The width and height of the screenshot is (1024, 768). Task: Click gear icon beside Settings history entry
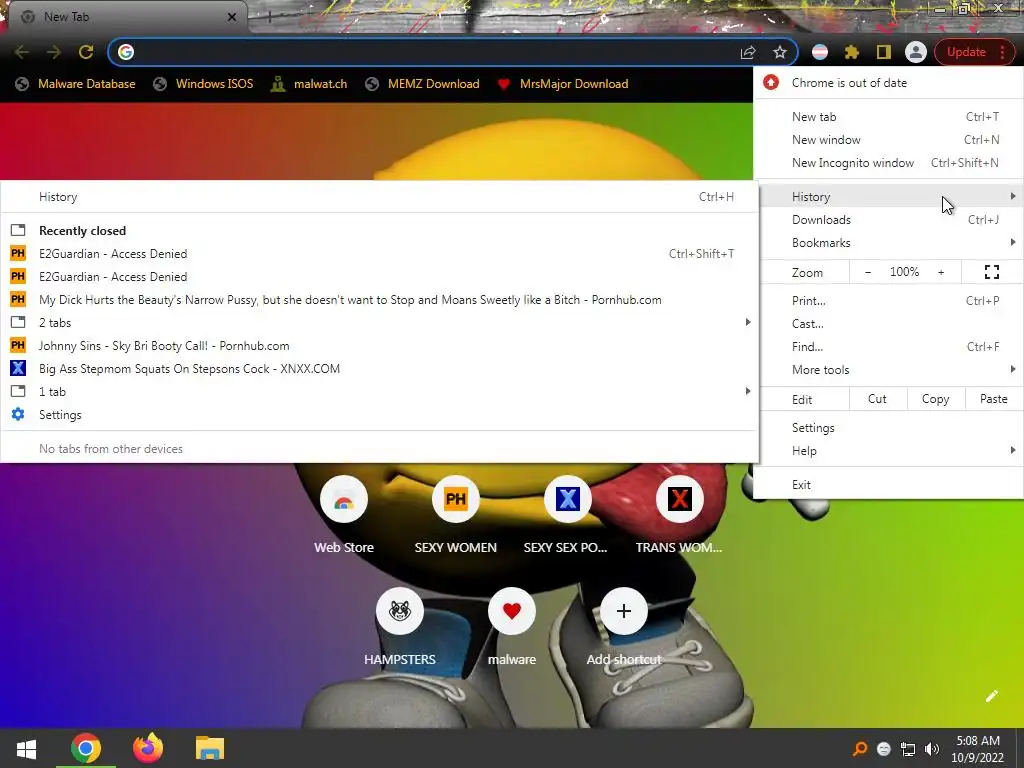coord(18,414)
